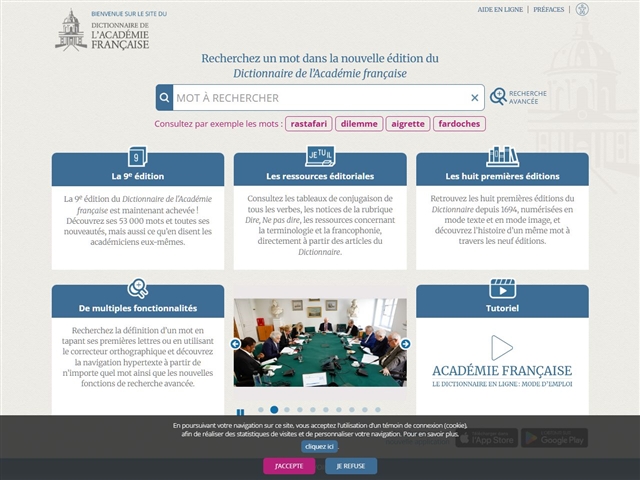Play the tutorial video with the play triangle
The image size is (640, 480).
coord(502,348)
